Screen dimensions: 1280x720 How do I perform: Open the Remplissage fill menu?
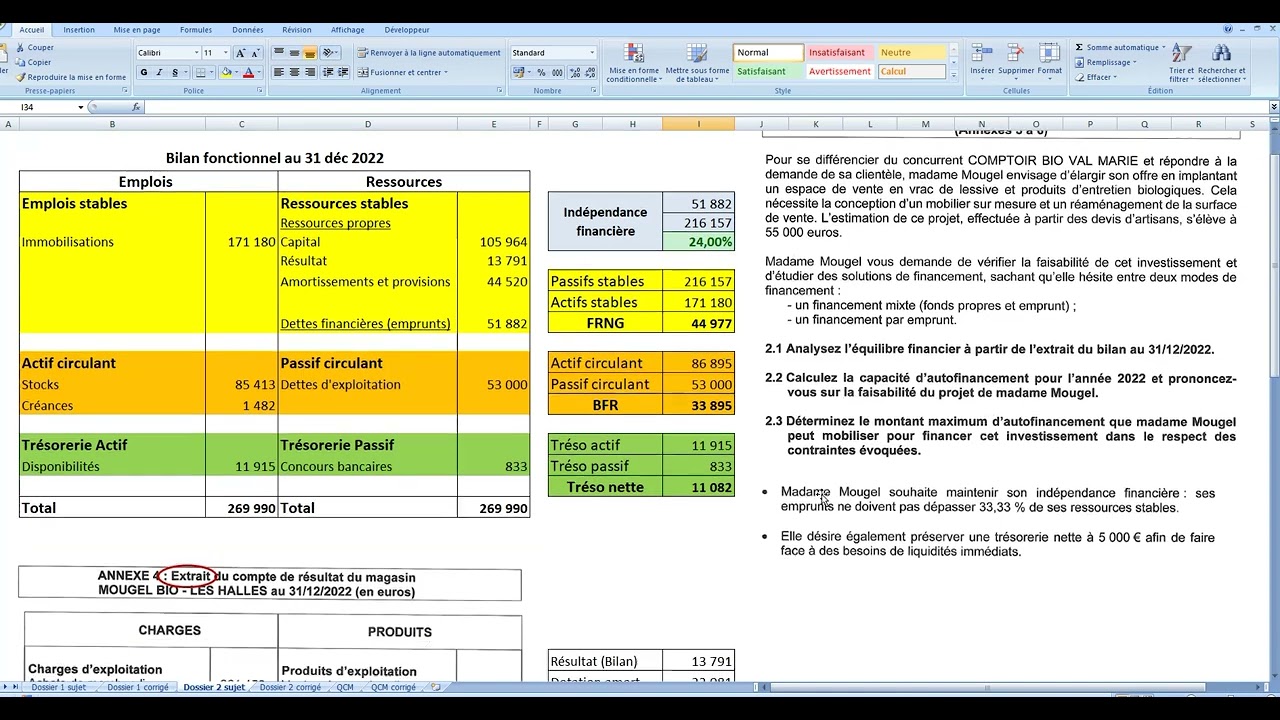pyautogui.click(x=1104, y=62)
